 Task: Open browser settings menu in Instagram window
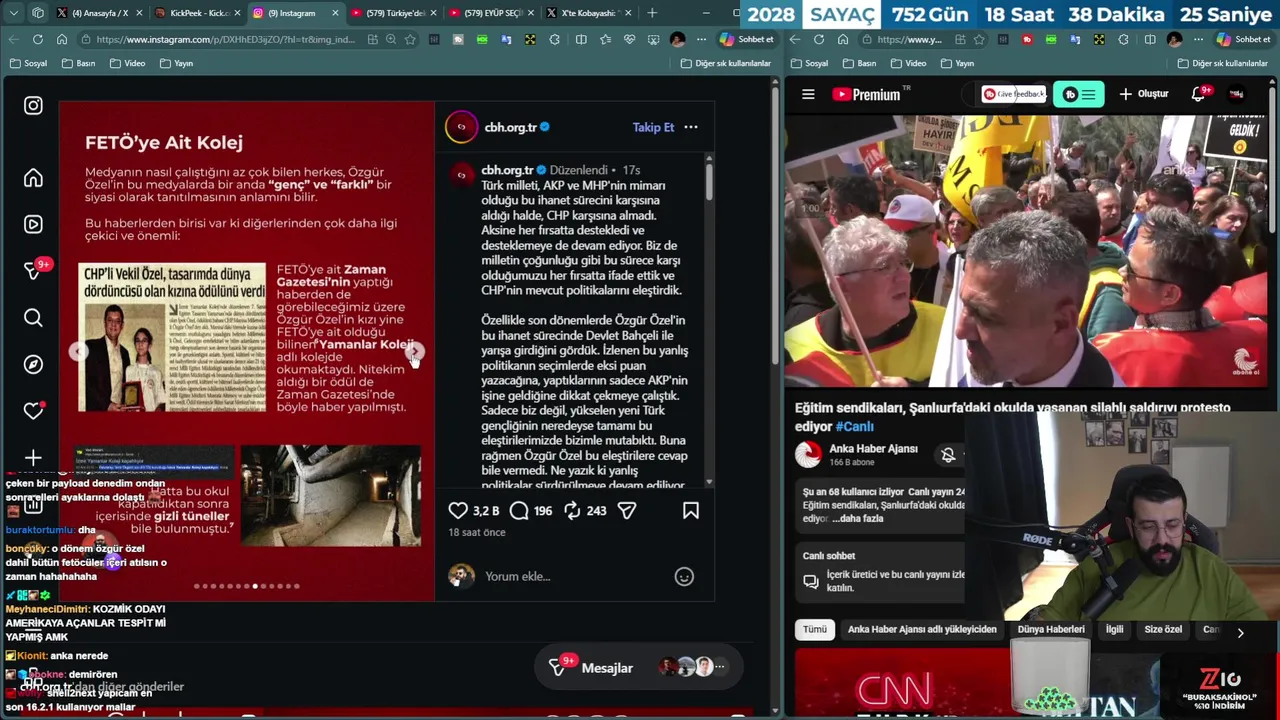point(701,39)
